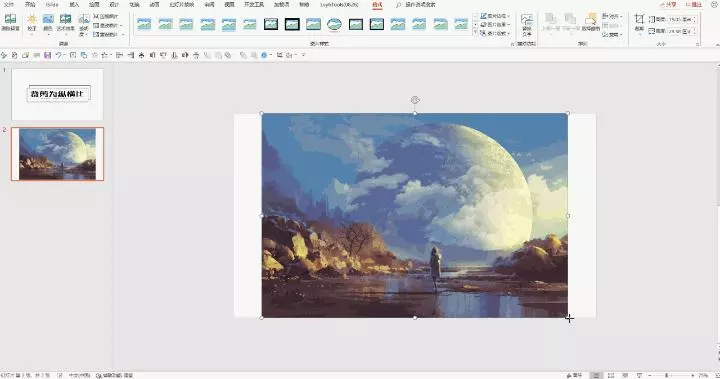Apply the thick black frame picture style
The height and width of the screenshot is (379, 720).
click(x=292, y=24)
